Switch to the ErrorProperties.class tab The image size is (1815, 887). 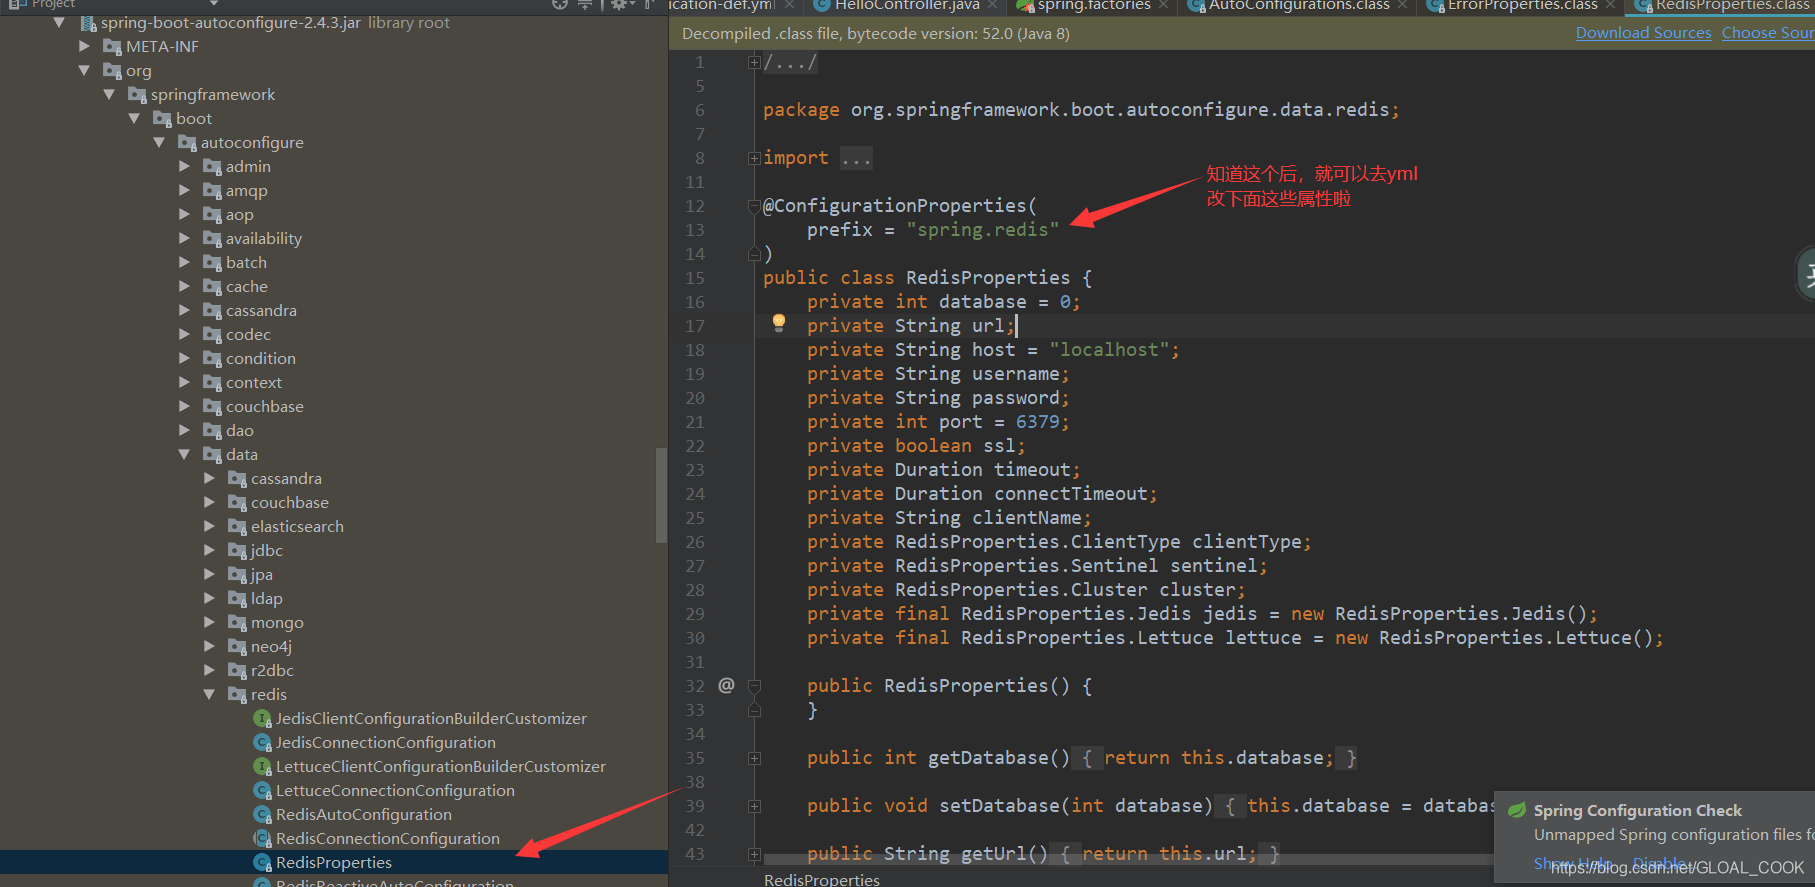click(1523, 6)
